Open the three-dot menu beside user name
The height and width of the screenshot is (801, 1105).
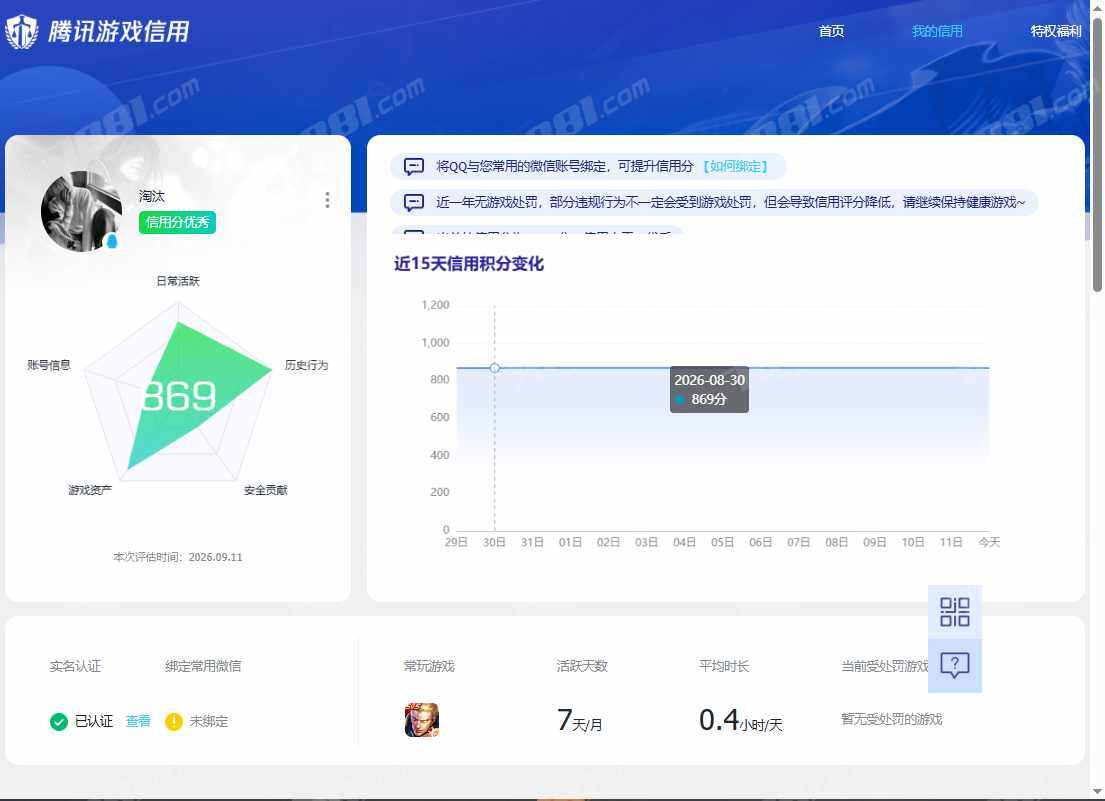tap(327, 200)
